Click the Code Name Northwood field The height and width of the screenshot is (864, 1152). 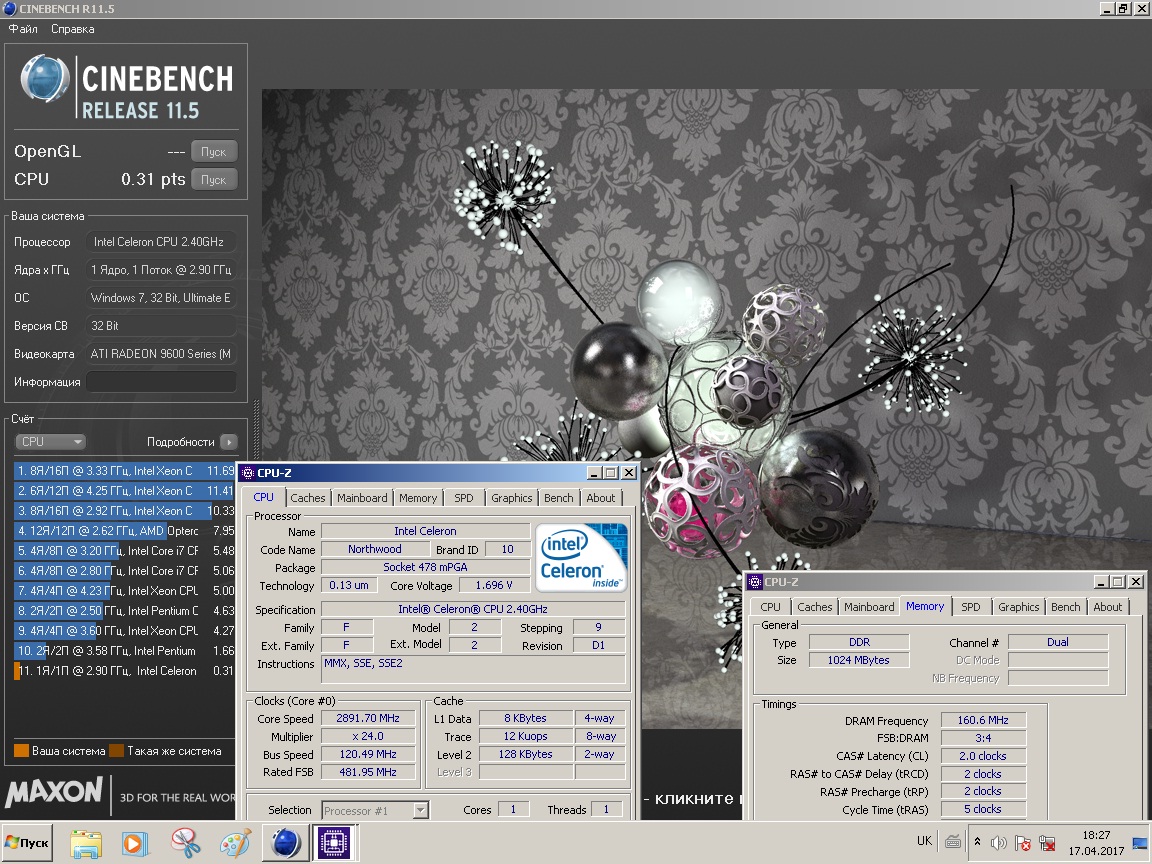(375, 550)
